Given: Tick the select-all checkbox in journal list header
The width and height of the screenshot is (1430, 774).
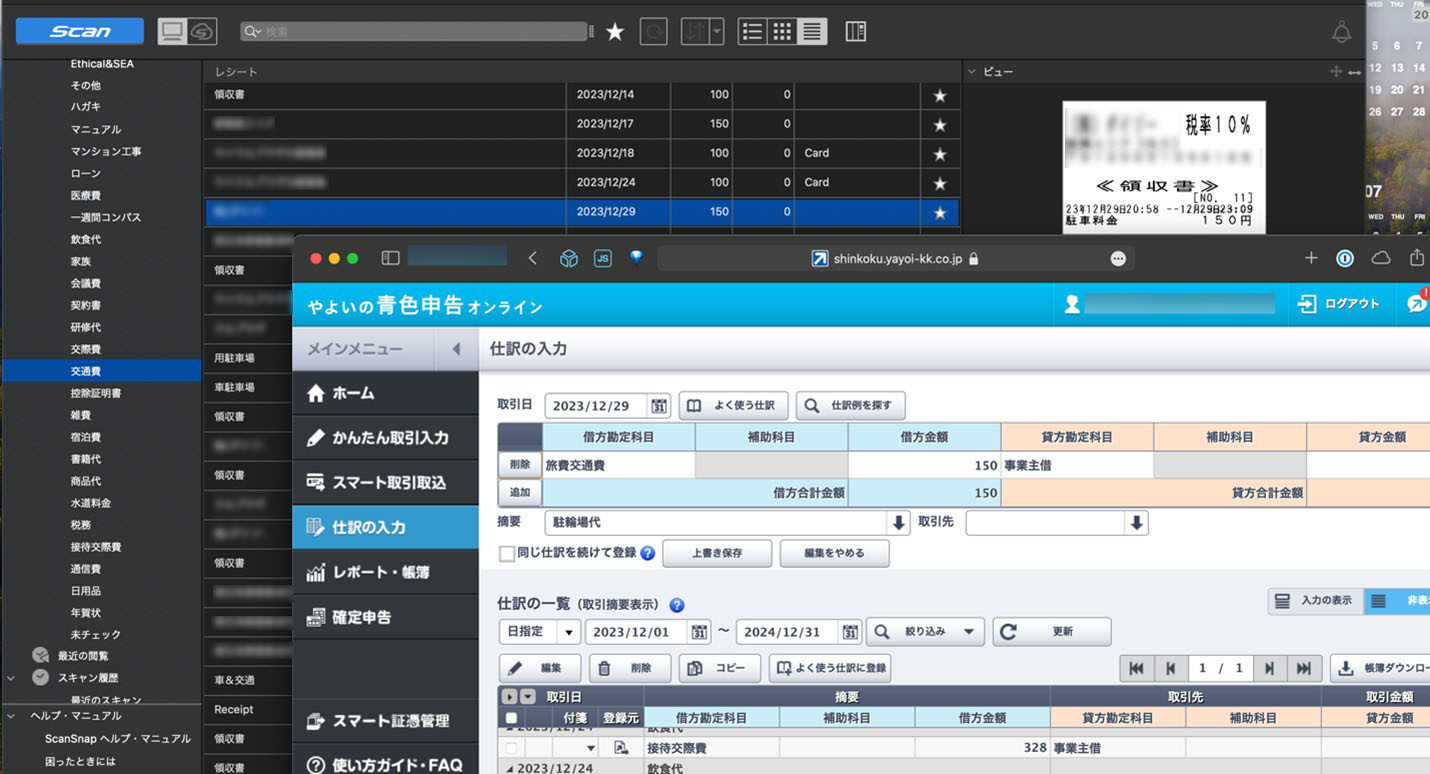Looking at the screenshot, I should (x=512, y=718).
